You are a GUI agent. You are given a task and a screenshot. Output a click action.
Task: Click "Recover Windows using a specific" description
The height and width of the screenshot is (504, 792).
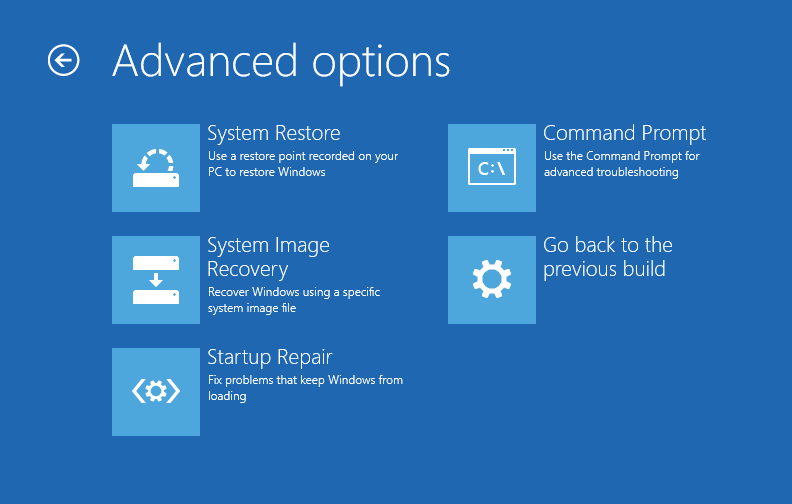[294, 300]
